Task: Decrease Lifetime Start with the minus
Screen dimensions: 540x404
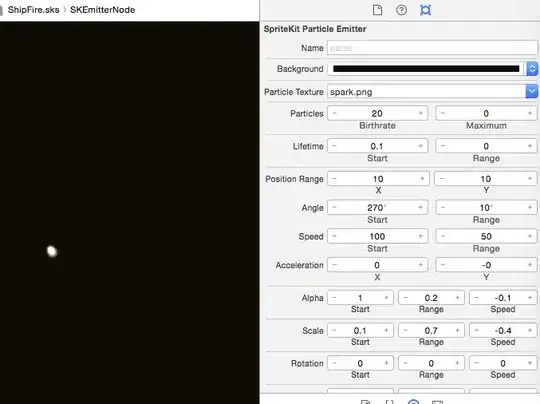Action: 334,146
